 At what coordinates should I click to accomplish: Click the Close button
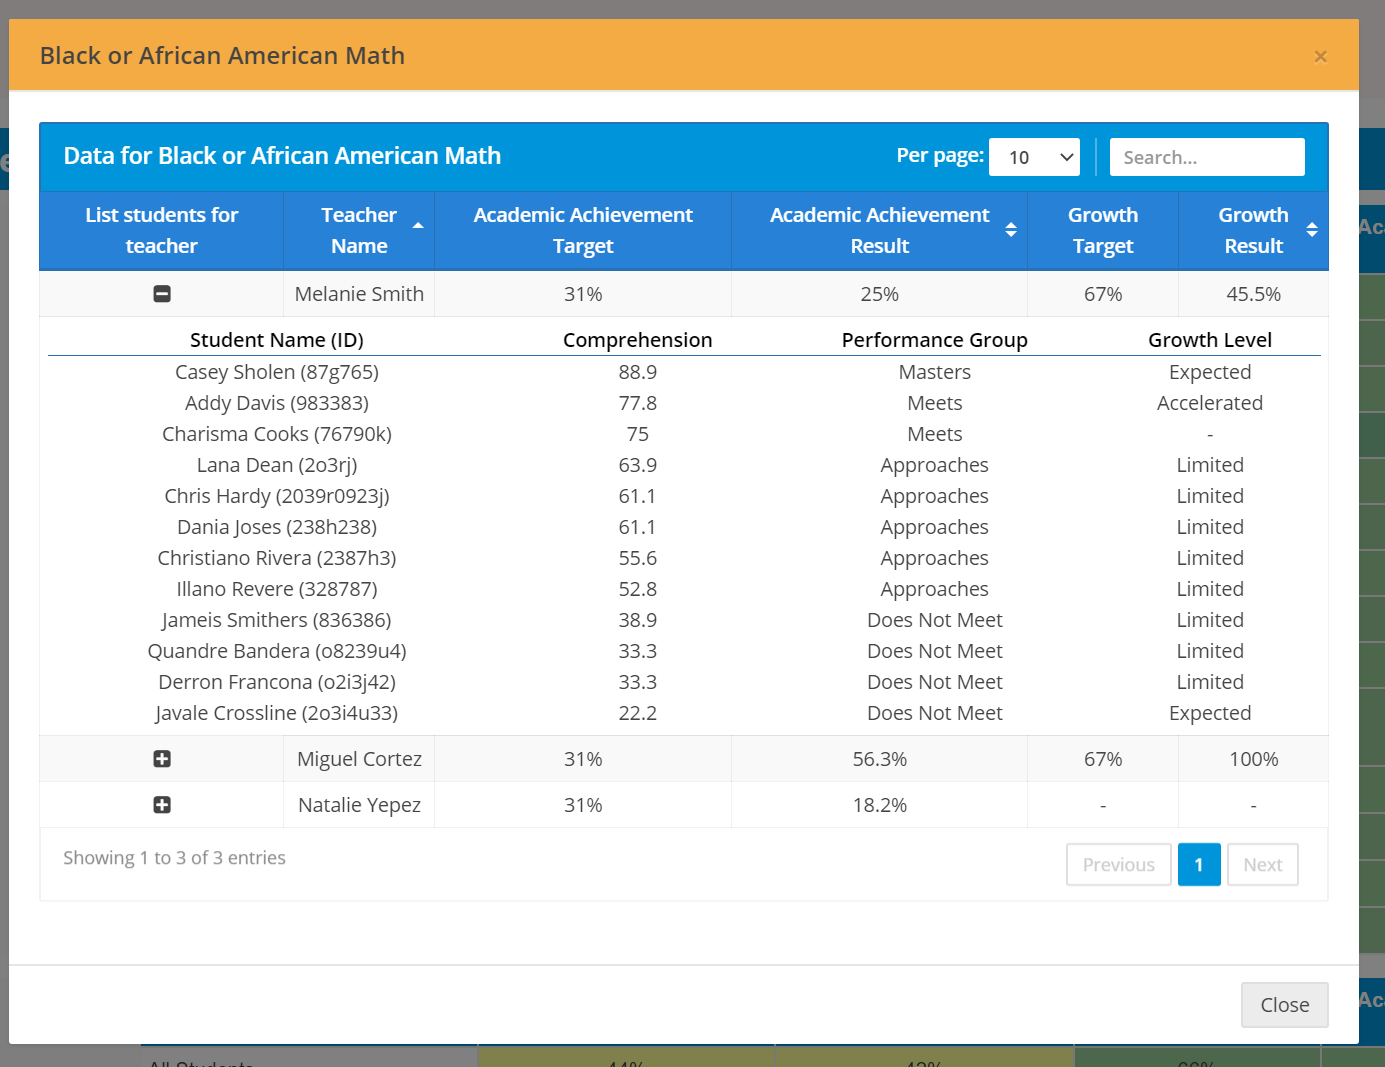pyautogui.click(x=1284, y=1005)
